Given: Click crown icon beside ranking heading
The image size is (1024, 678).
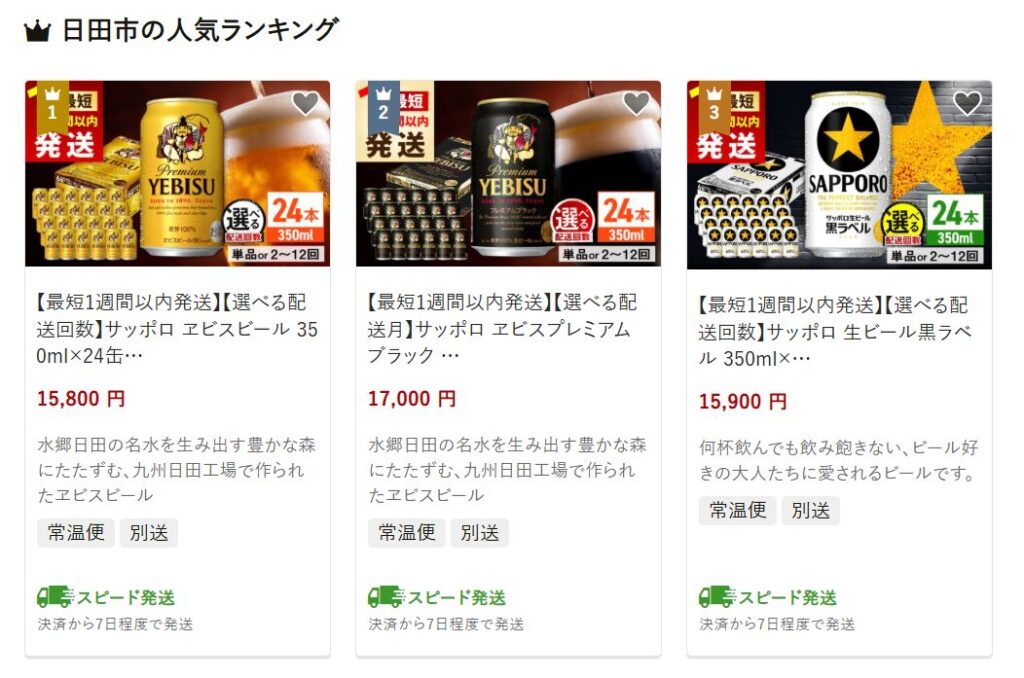Looking at the screenshot, I should click(x=37, y=31).
